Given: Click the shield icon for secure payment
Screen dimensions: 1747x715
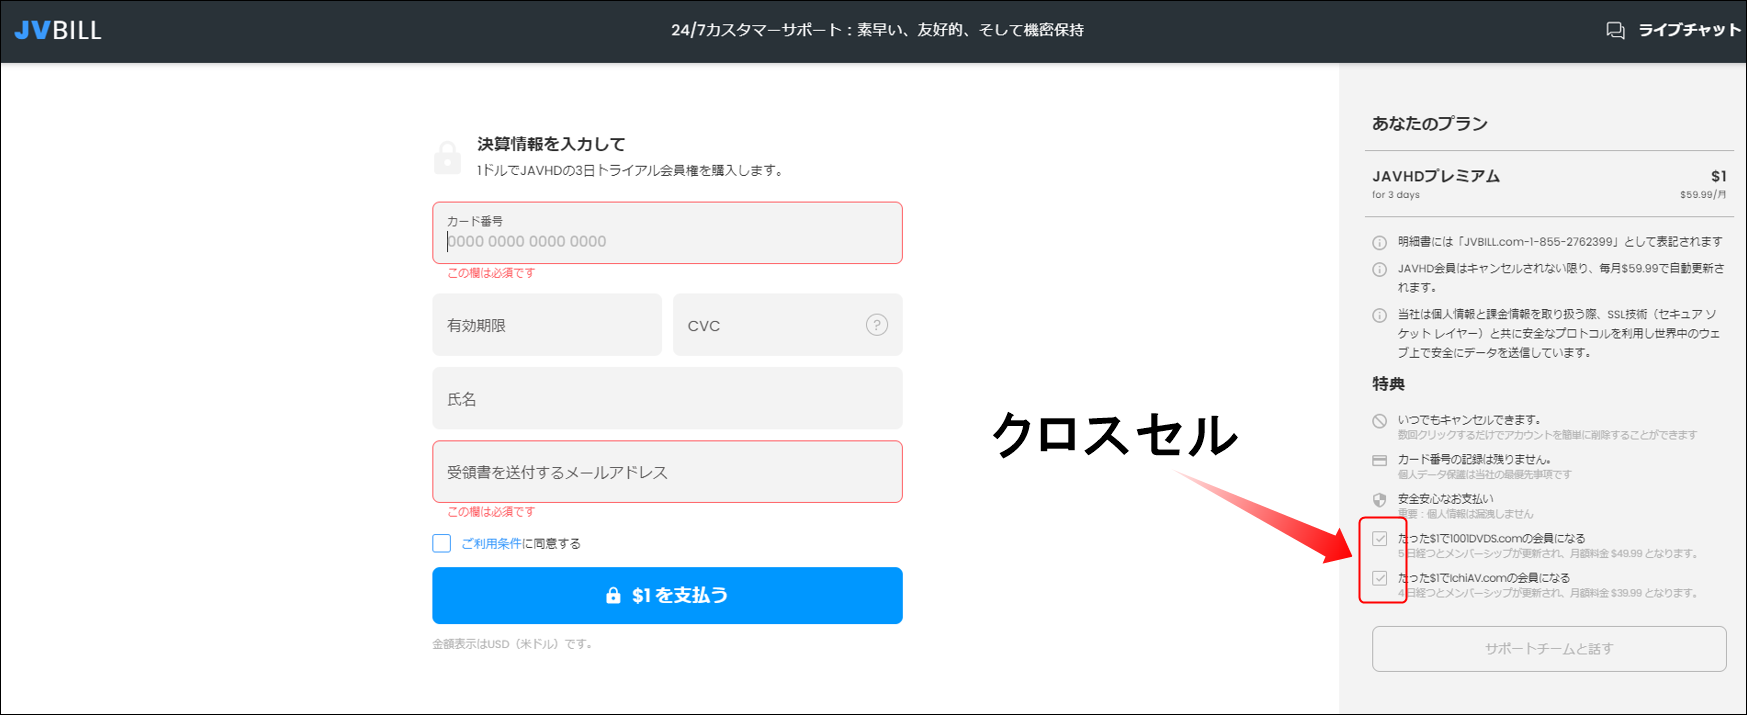Looking at the screenshot, I should click(1379, 500).
